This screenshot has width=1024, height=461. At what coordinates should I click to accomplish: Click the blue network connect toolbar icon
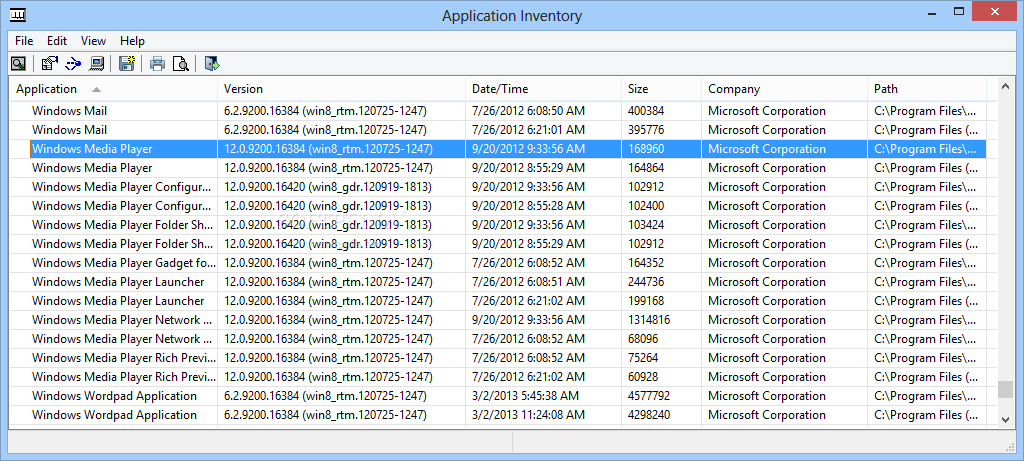pyautogui.click(x=73, y=63)
